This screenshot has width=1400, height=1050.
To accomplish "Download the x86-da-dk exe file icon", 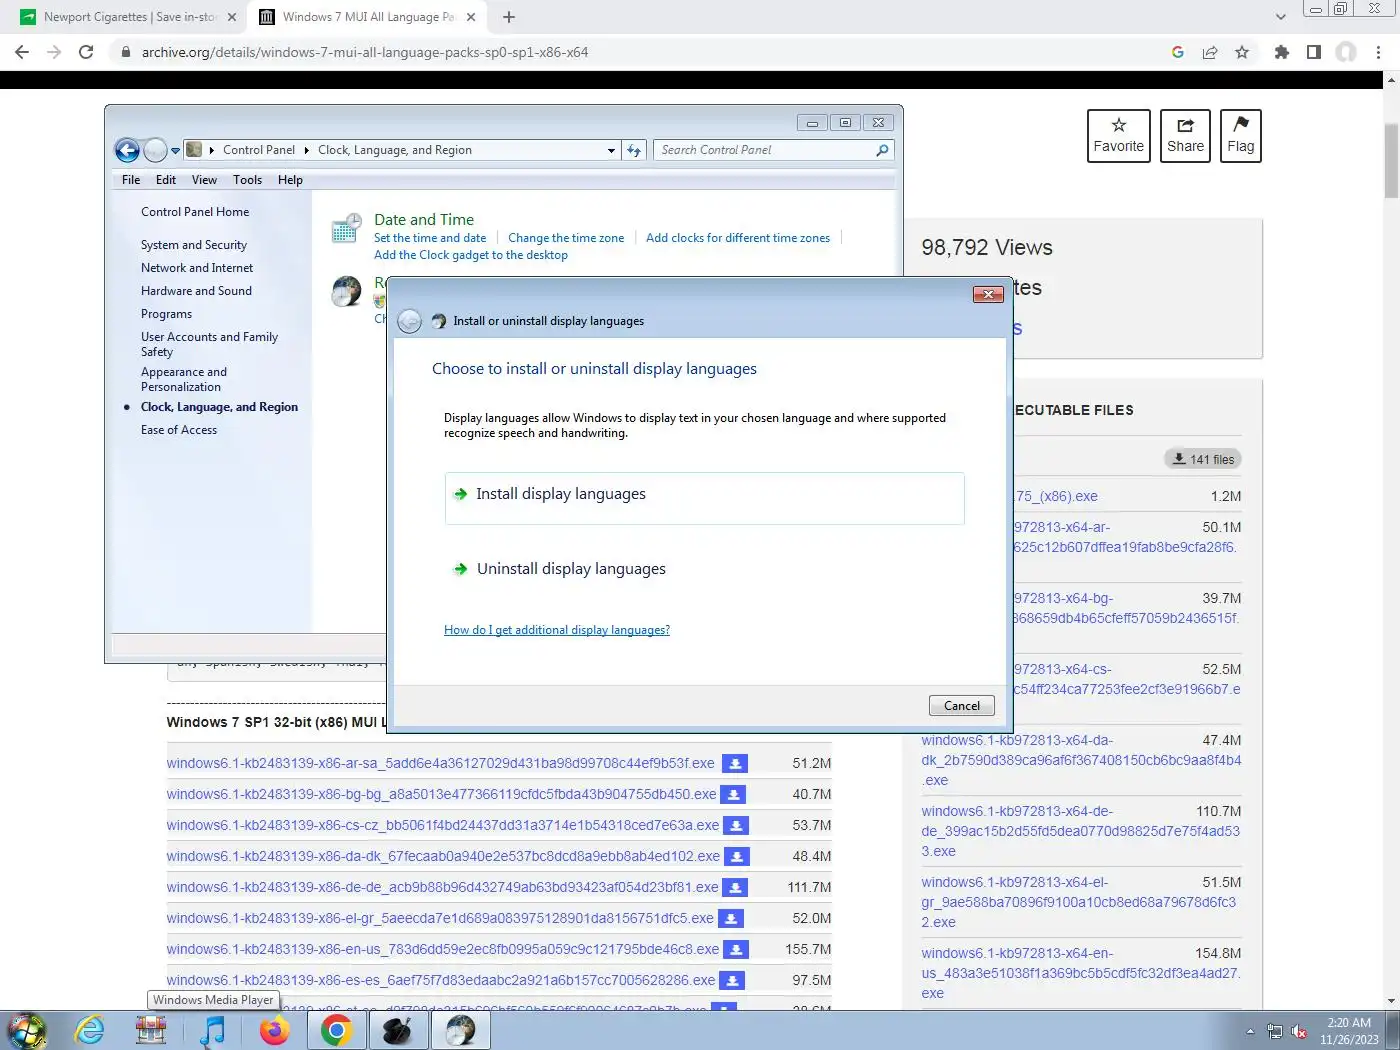I will click(x=736, y=857).
